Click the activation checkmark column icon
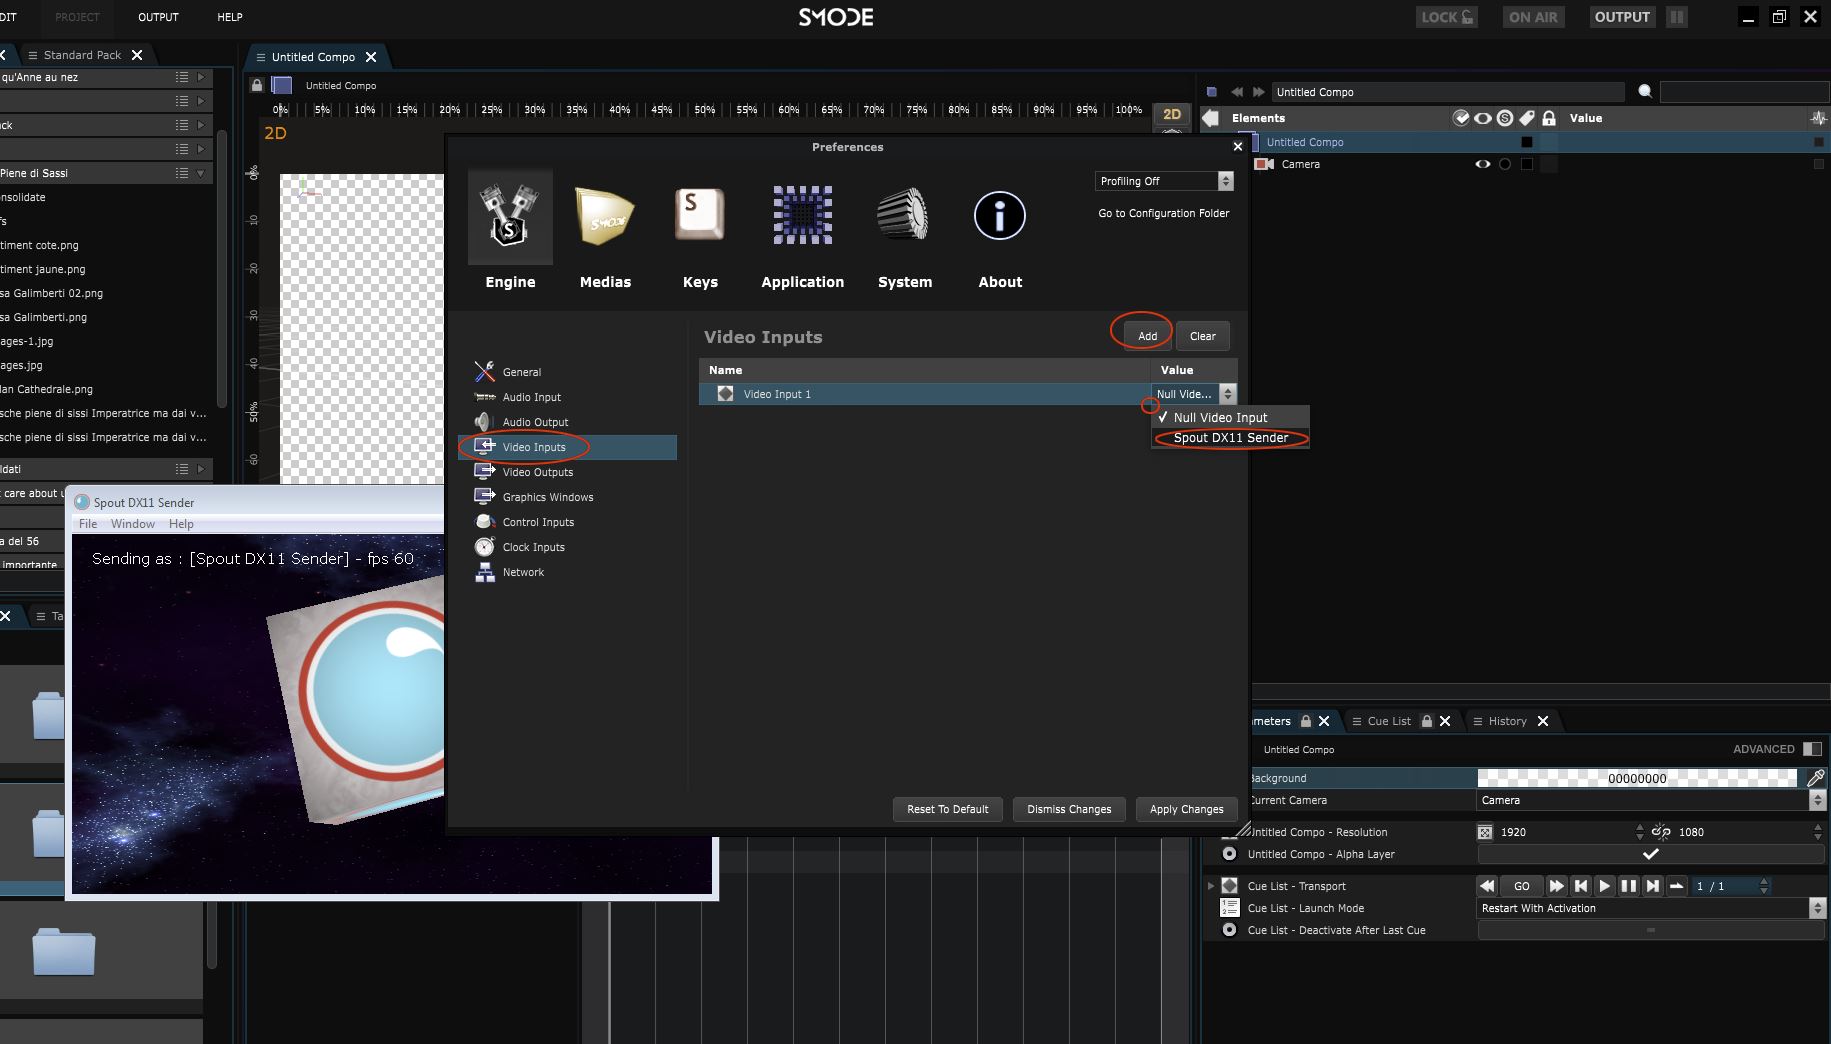The image size is (1831, 1044). point(1461,118)
